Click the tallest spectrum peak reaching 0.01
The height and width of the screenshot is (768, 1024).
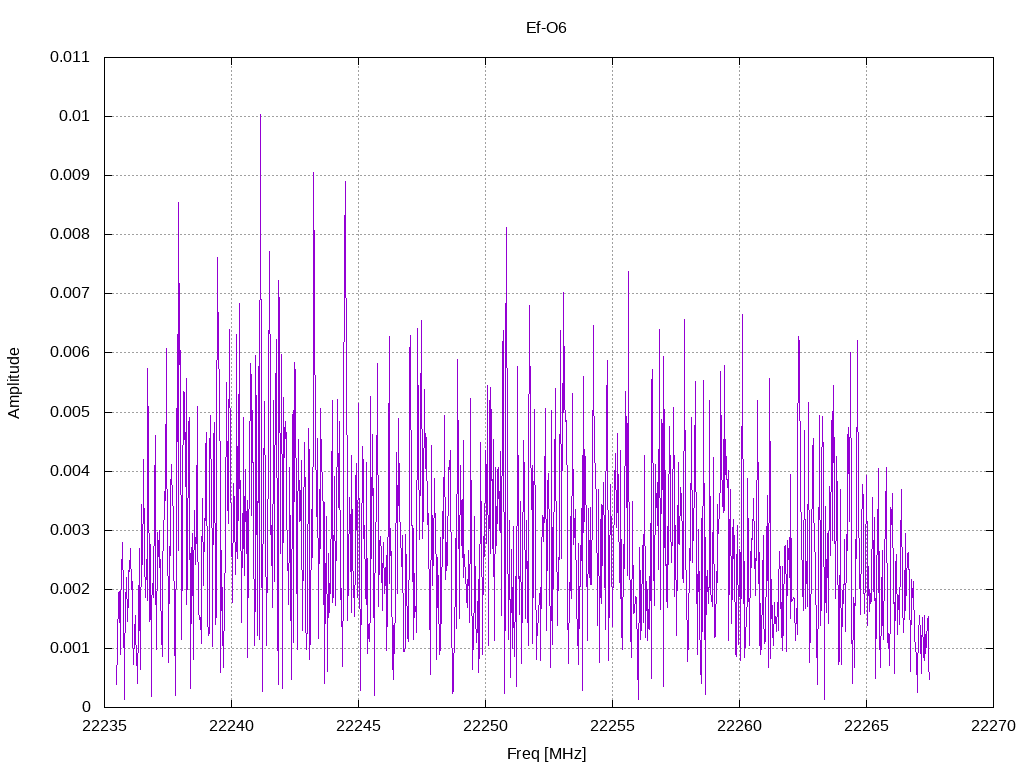(261, 116)
